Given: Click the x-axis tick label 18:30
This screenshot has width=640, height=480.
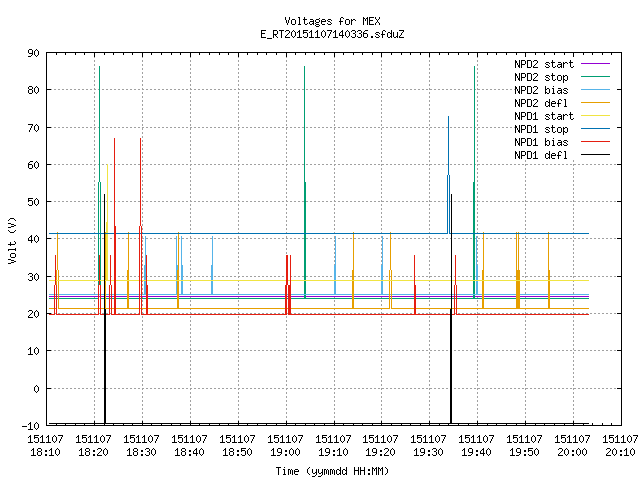Looking at the screenshot, I should click(x=141, y=452).
